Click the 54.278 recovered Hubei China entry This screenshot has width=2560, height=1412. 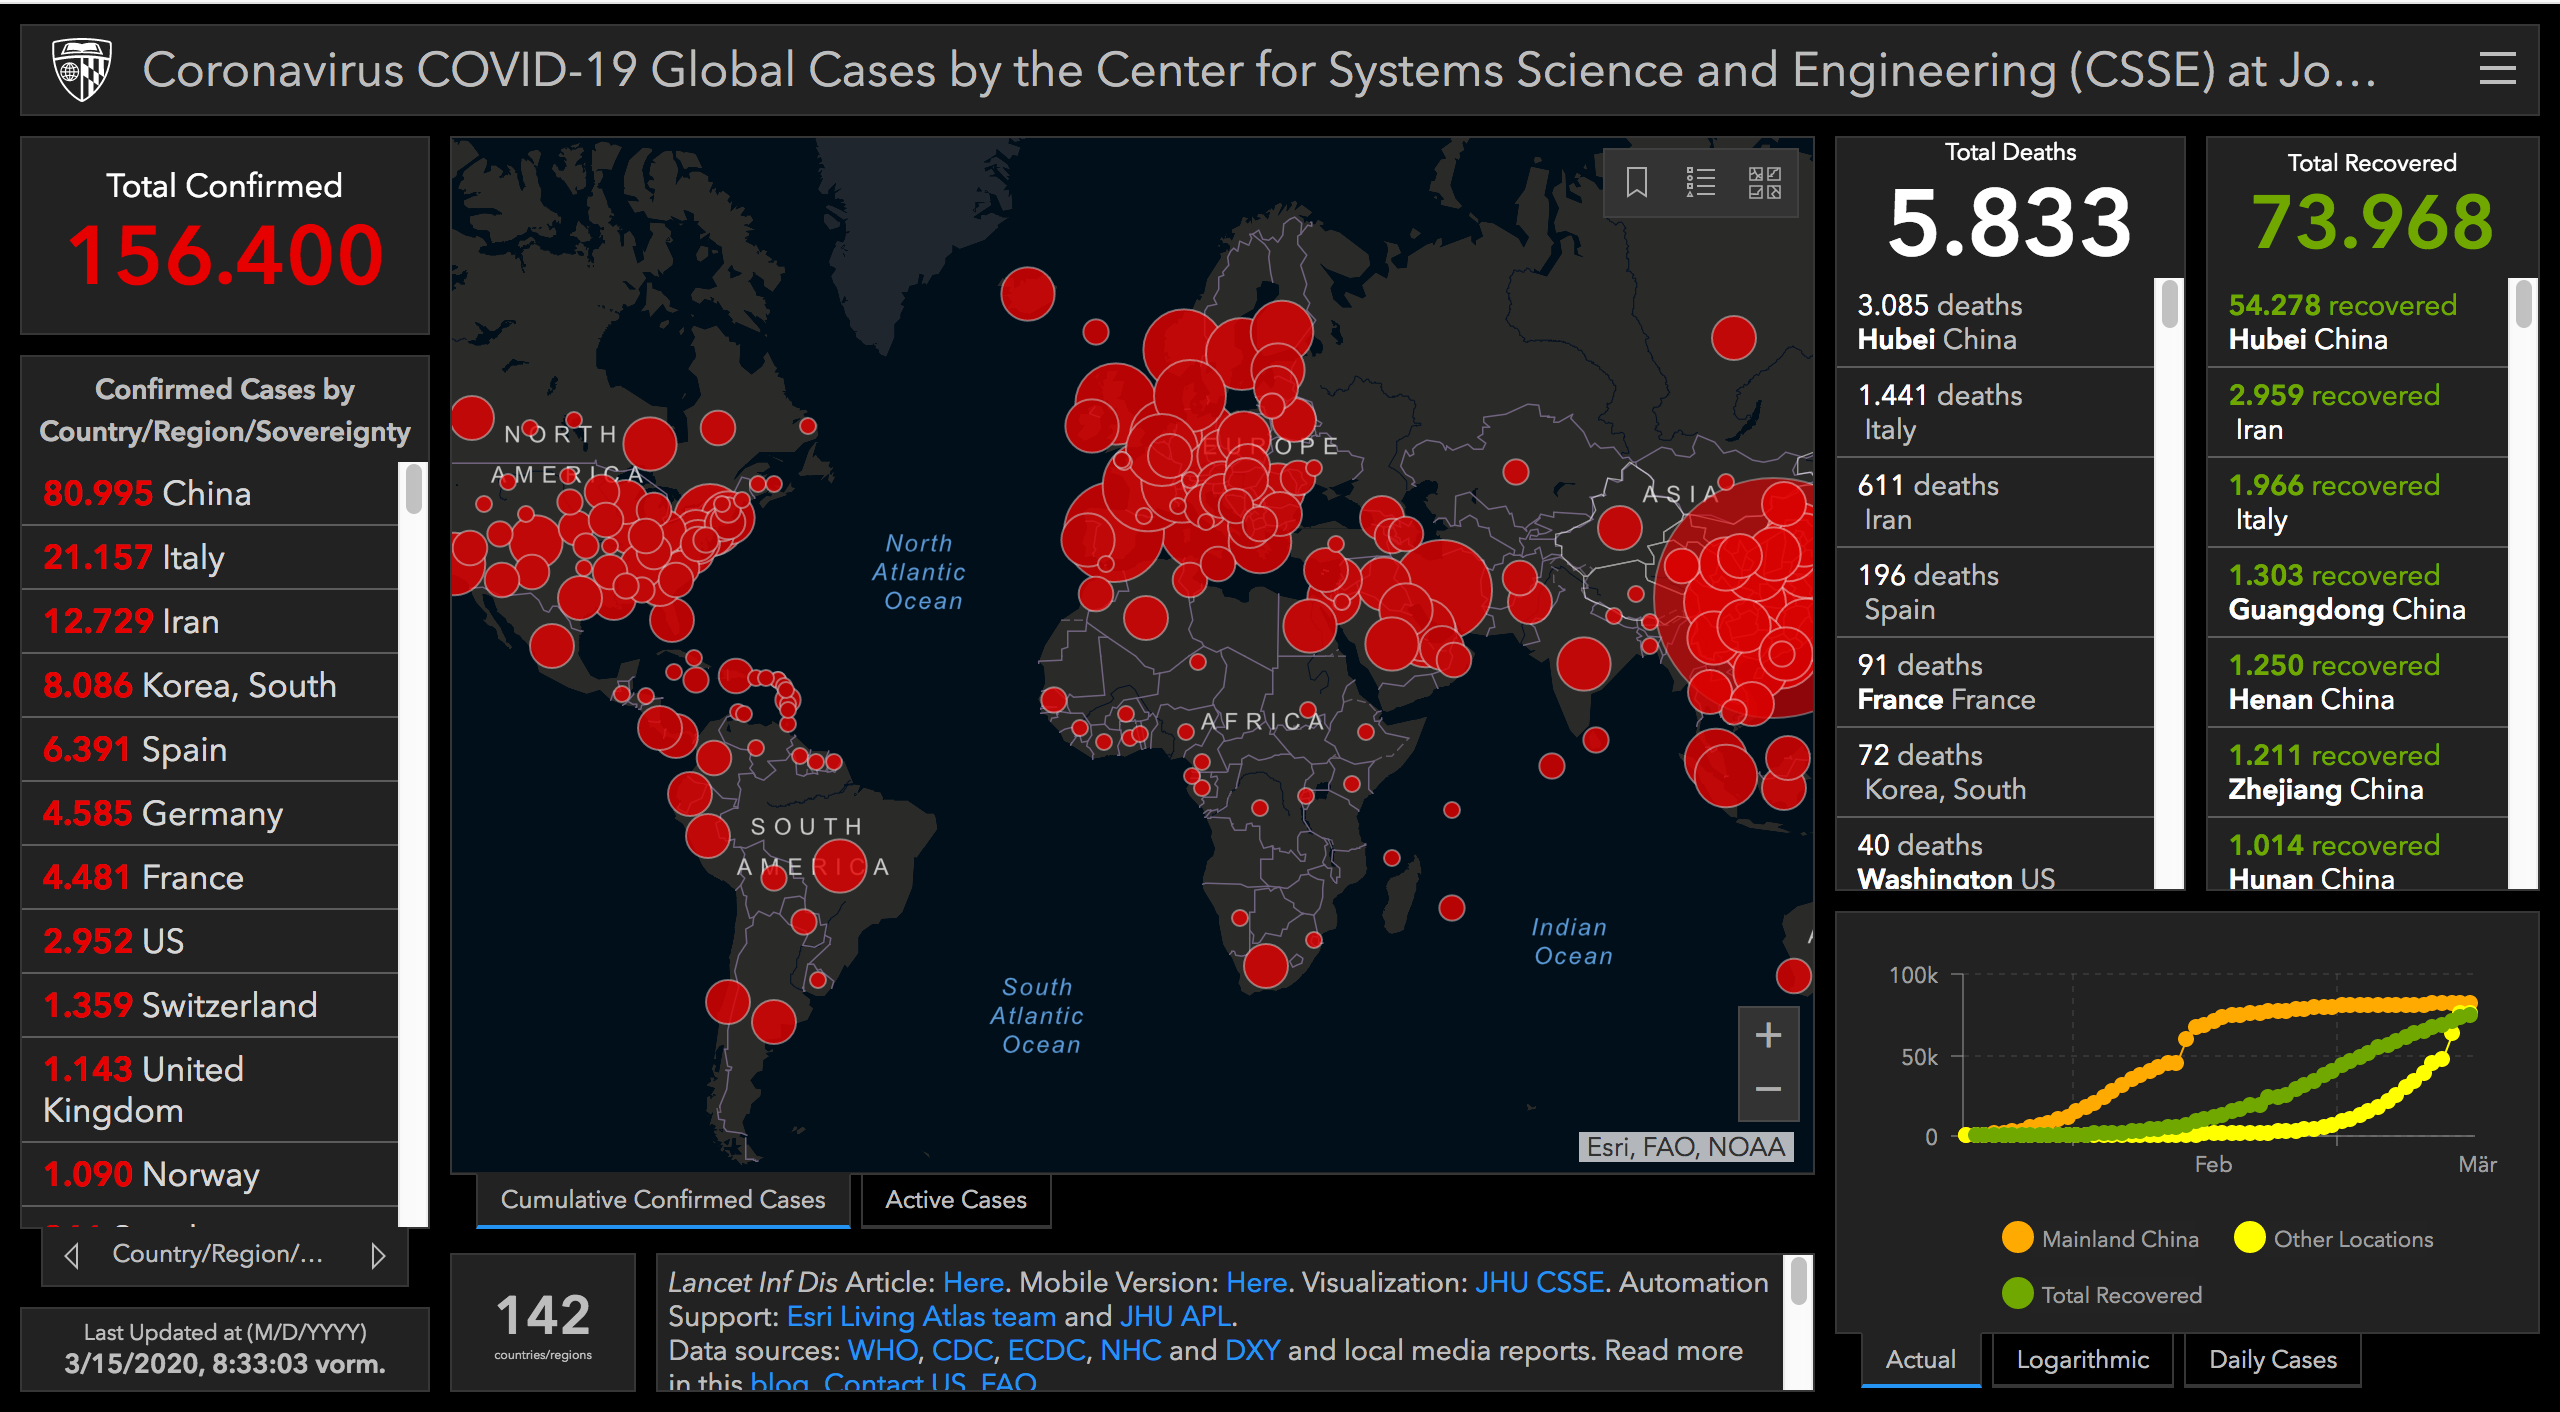point(2357,322)
